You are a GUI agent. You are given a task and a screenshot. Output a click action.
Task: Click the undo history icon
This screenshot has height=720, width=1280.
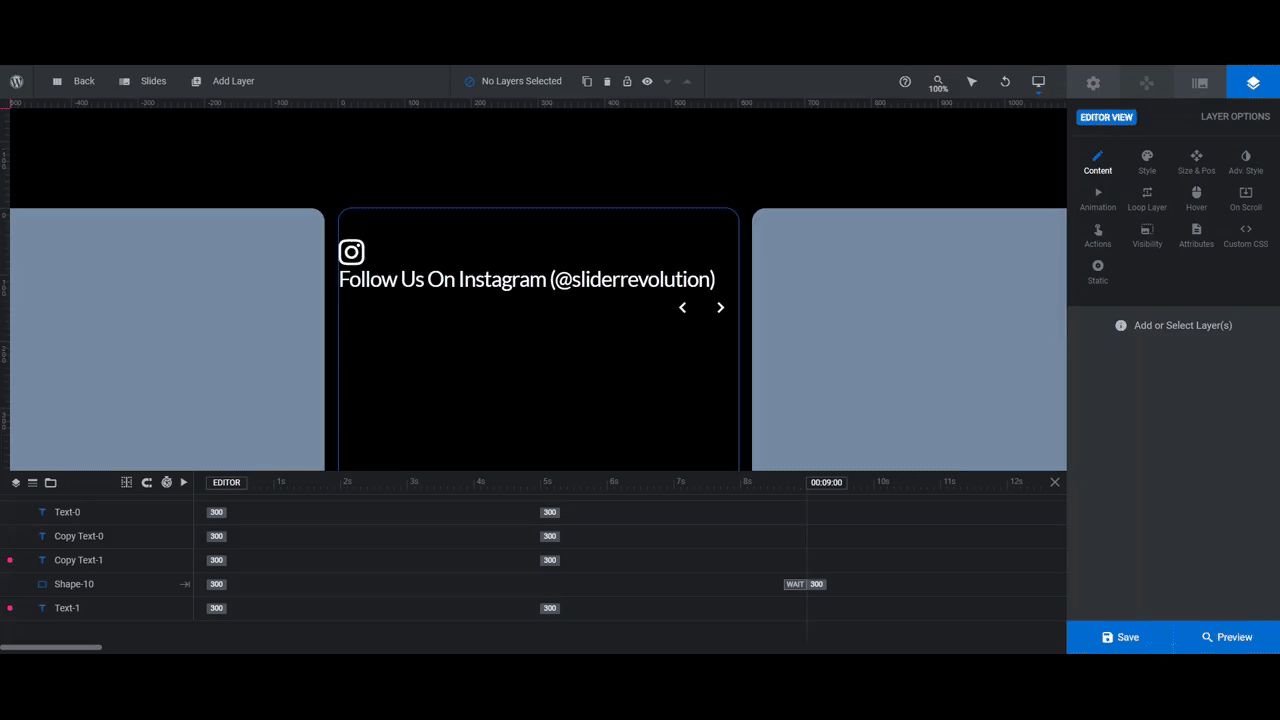1005,81
